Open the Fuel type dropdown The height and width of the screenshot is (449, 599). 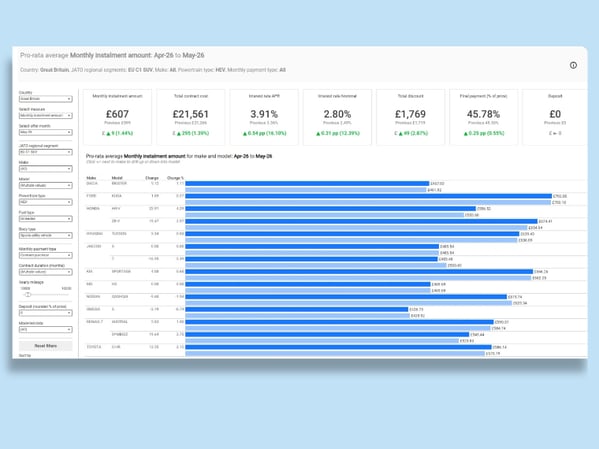pyautogui.click(x=45, y=219)
